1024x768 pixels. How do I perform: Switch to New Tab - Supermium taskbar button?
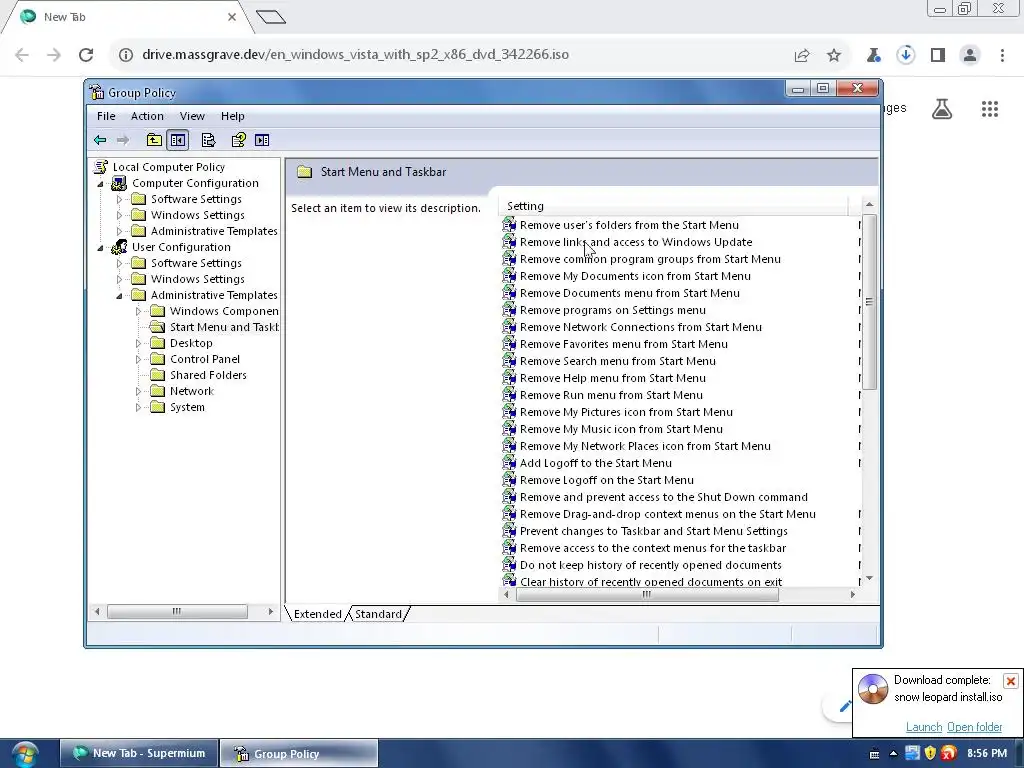pyautogui.click(x=138, y=754)
